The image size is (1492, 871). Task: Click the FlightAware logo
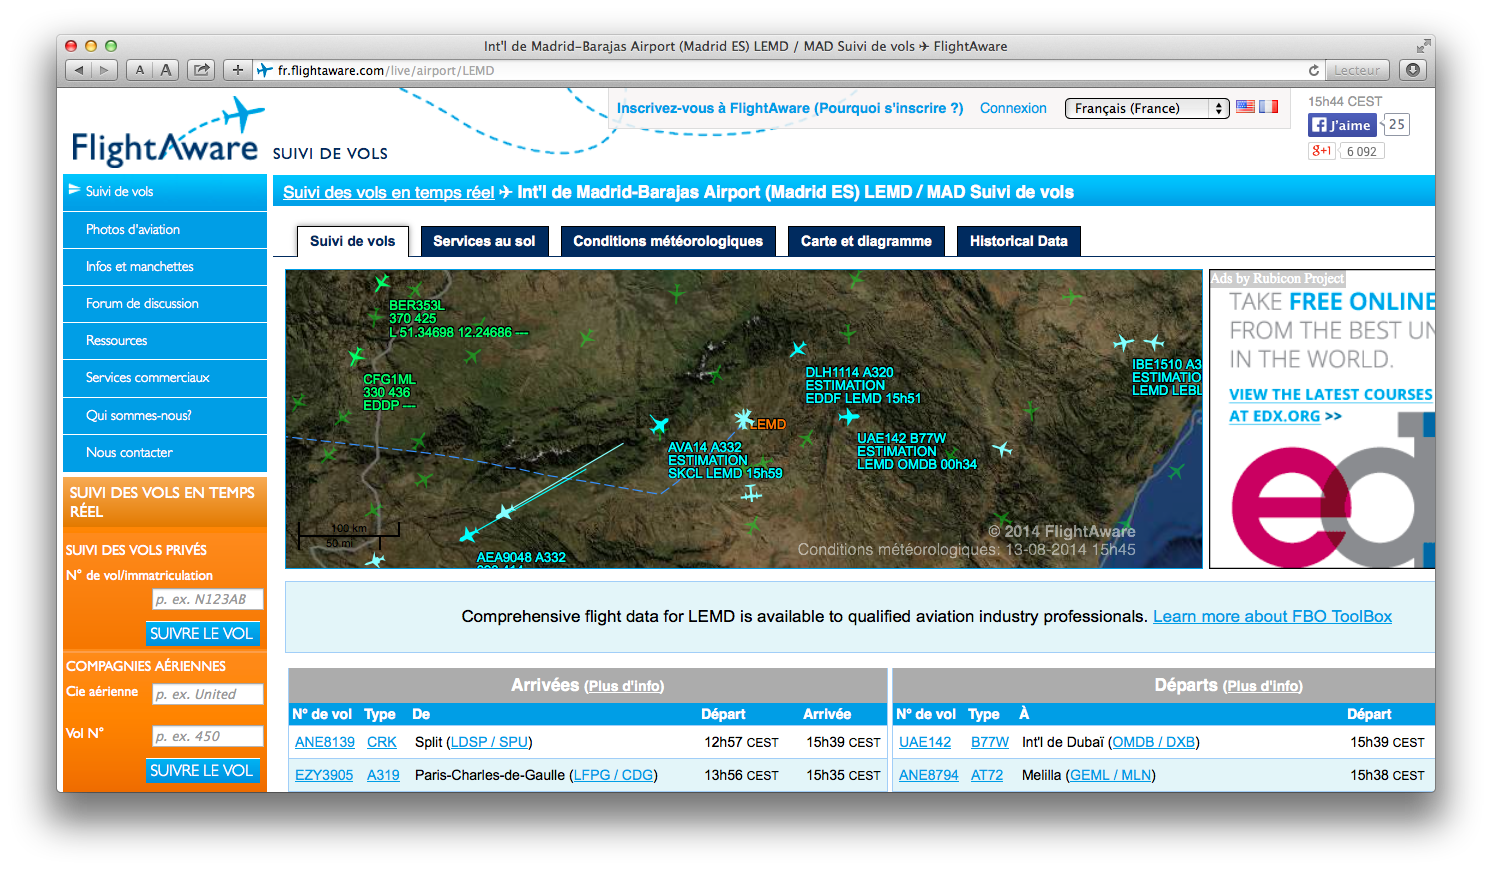point(166,135)
